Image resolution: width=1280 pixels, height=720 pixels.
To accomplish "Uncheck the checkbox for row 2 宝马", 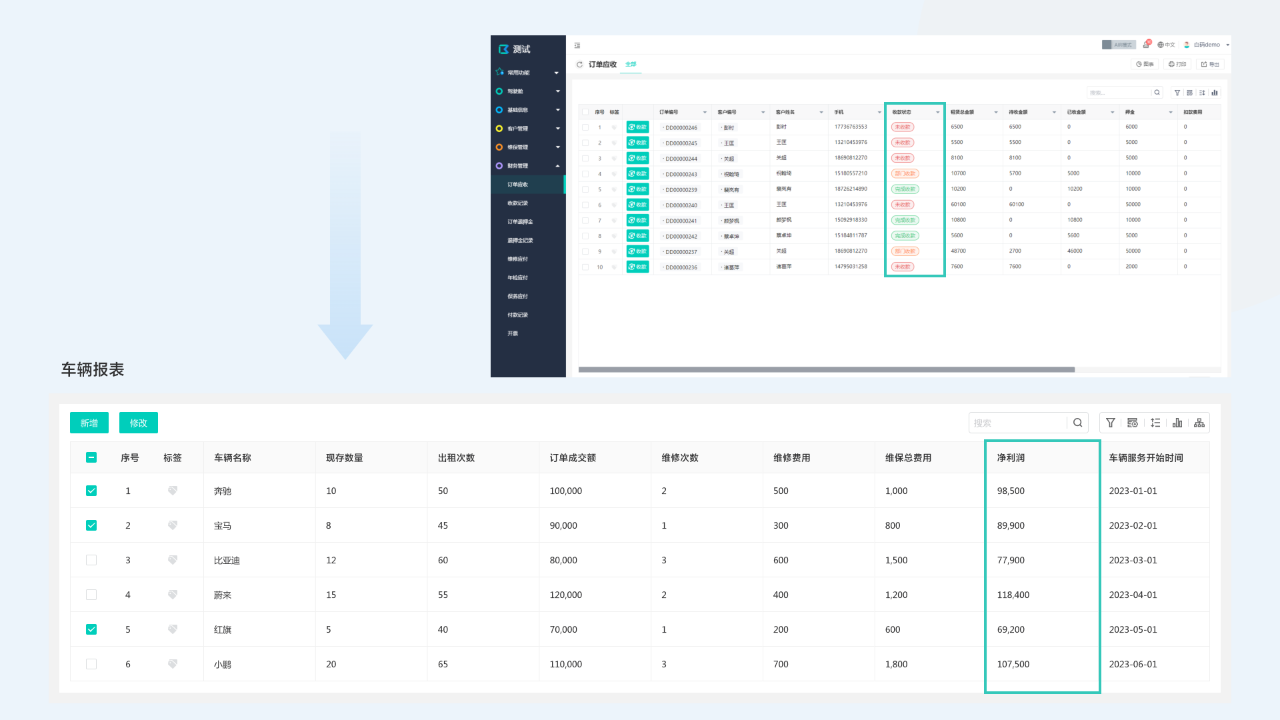I will coord(91,525).
